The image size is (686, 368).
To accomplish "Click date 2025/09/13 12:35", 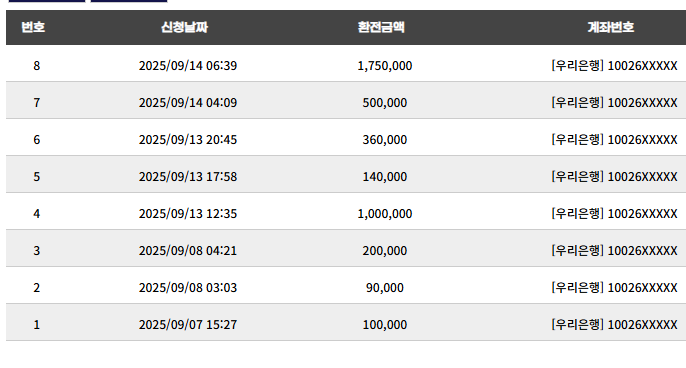I will click(188, 214).
